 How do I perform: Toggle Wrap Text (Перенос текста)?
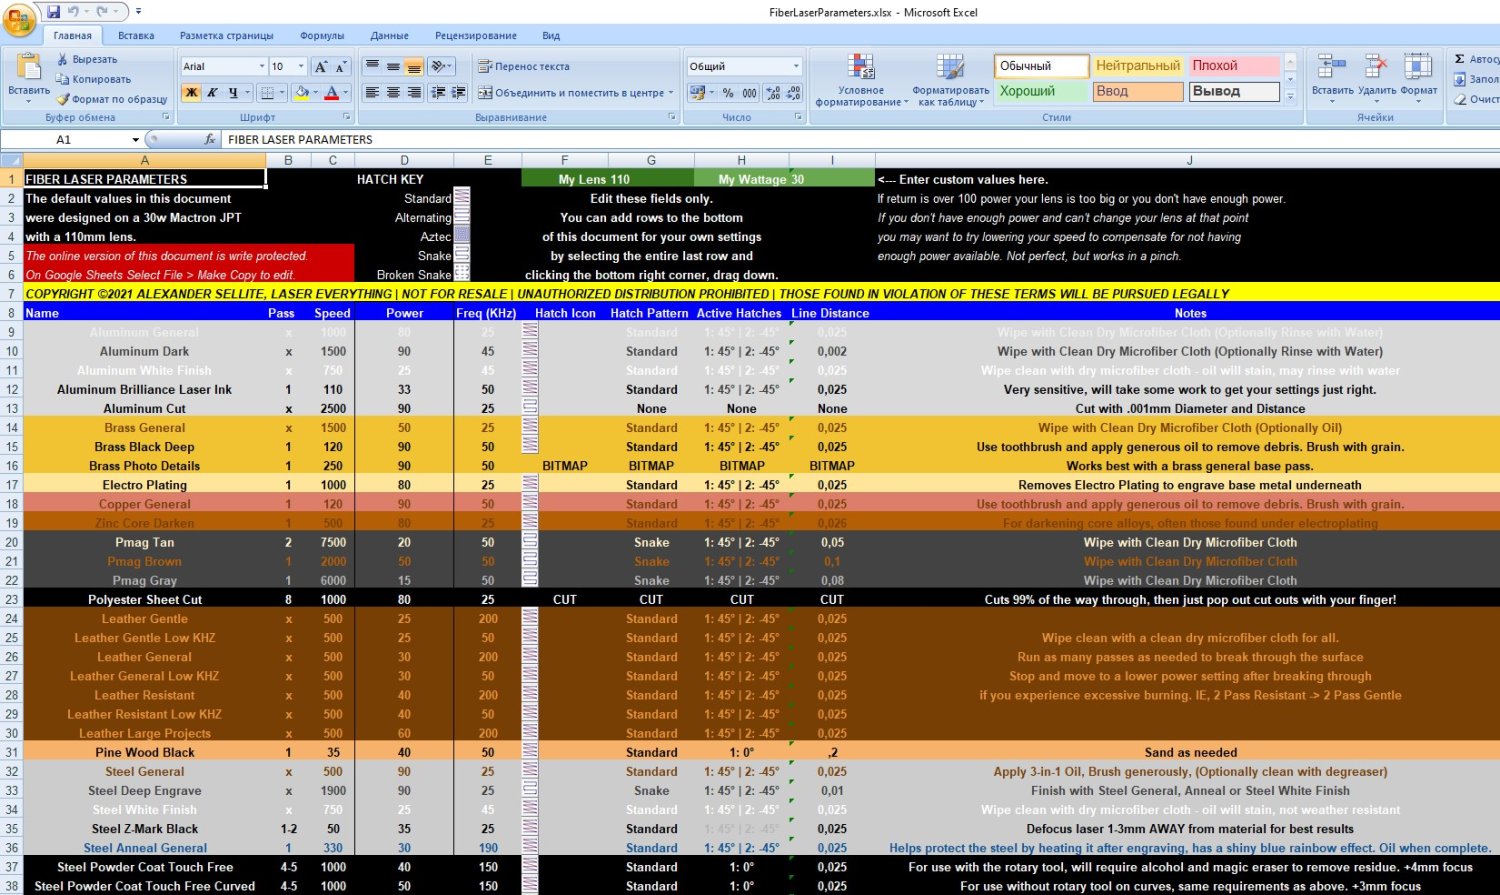click(x=523, y=67)
